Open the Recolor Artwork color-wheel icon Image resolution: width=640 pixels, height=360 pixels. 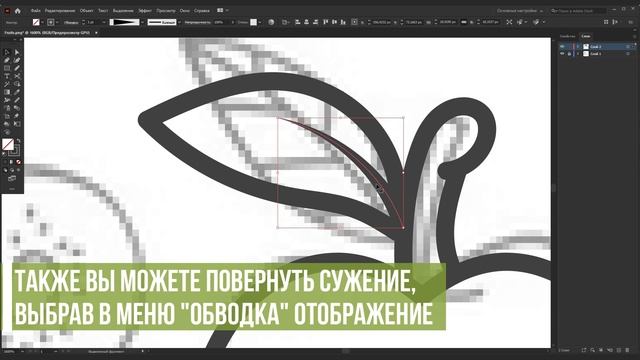point(271,22)
